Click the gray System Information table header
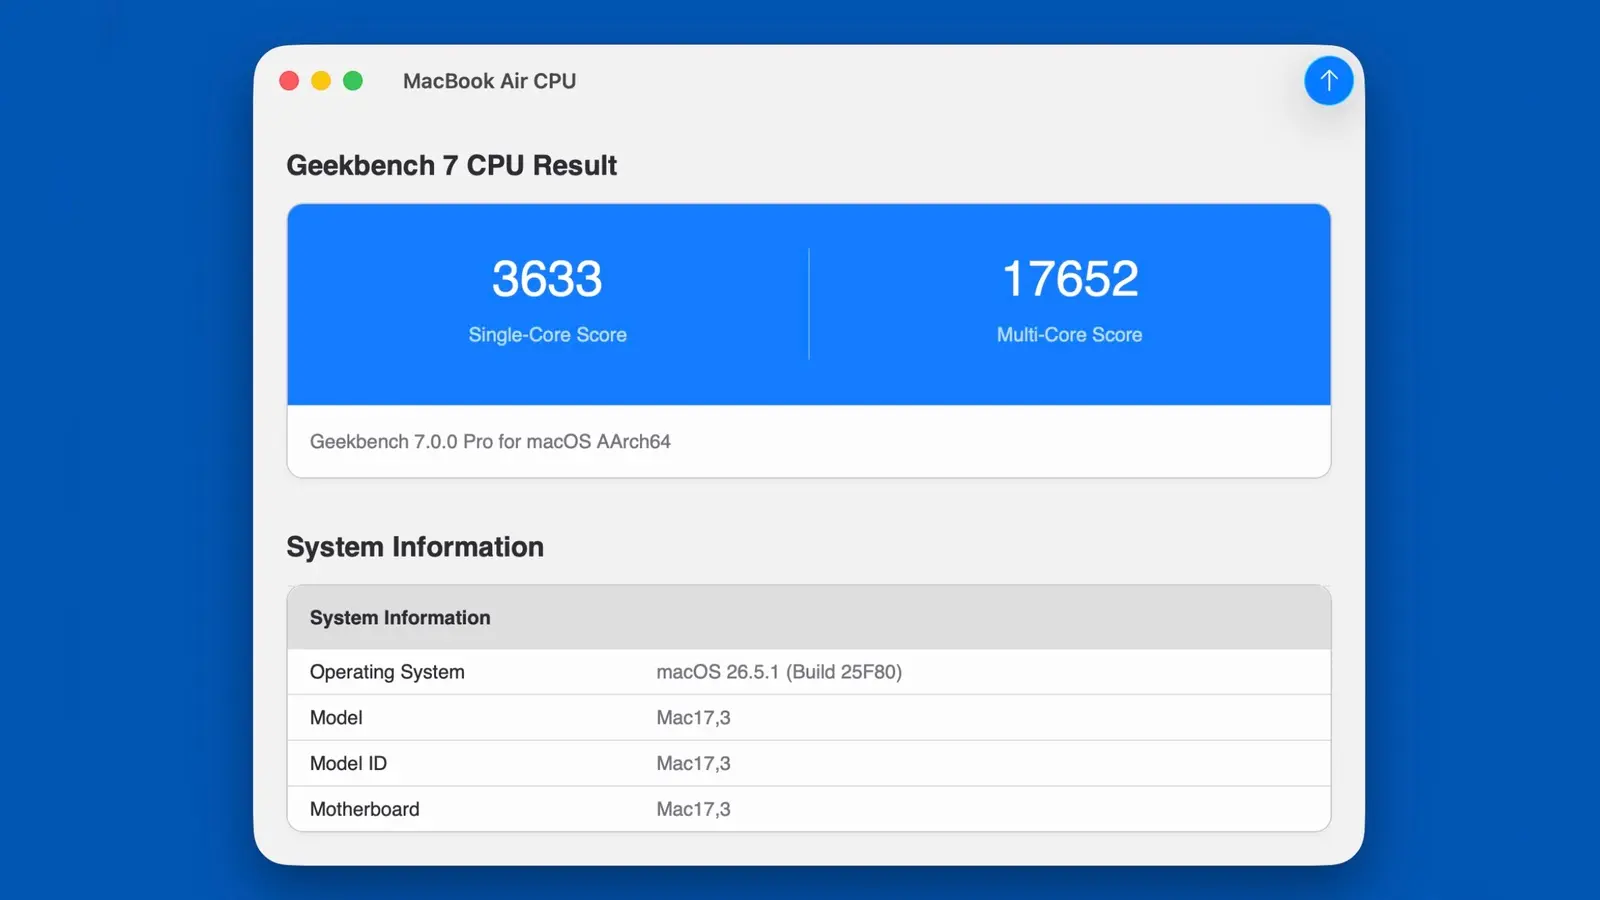This screenshot has width=1600, height=900. [x=809, y=618]
